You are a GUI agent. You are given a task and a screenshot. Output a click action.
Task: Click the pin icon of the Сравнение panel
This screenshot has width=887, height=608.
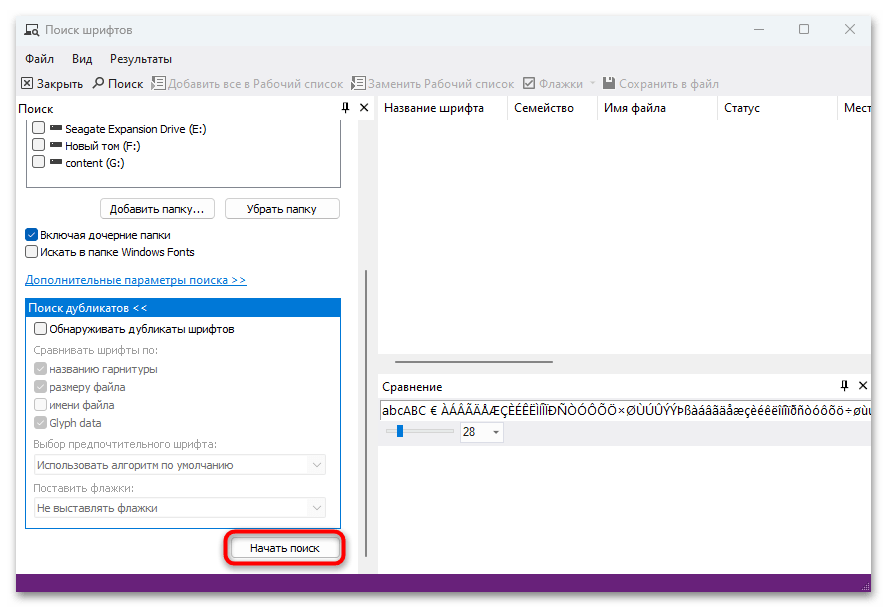[x=844, y=386]
